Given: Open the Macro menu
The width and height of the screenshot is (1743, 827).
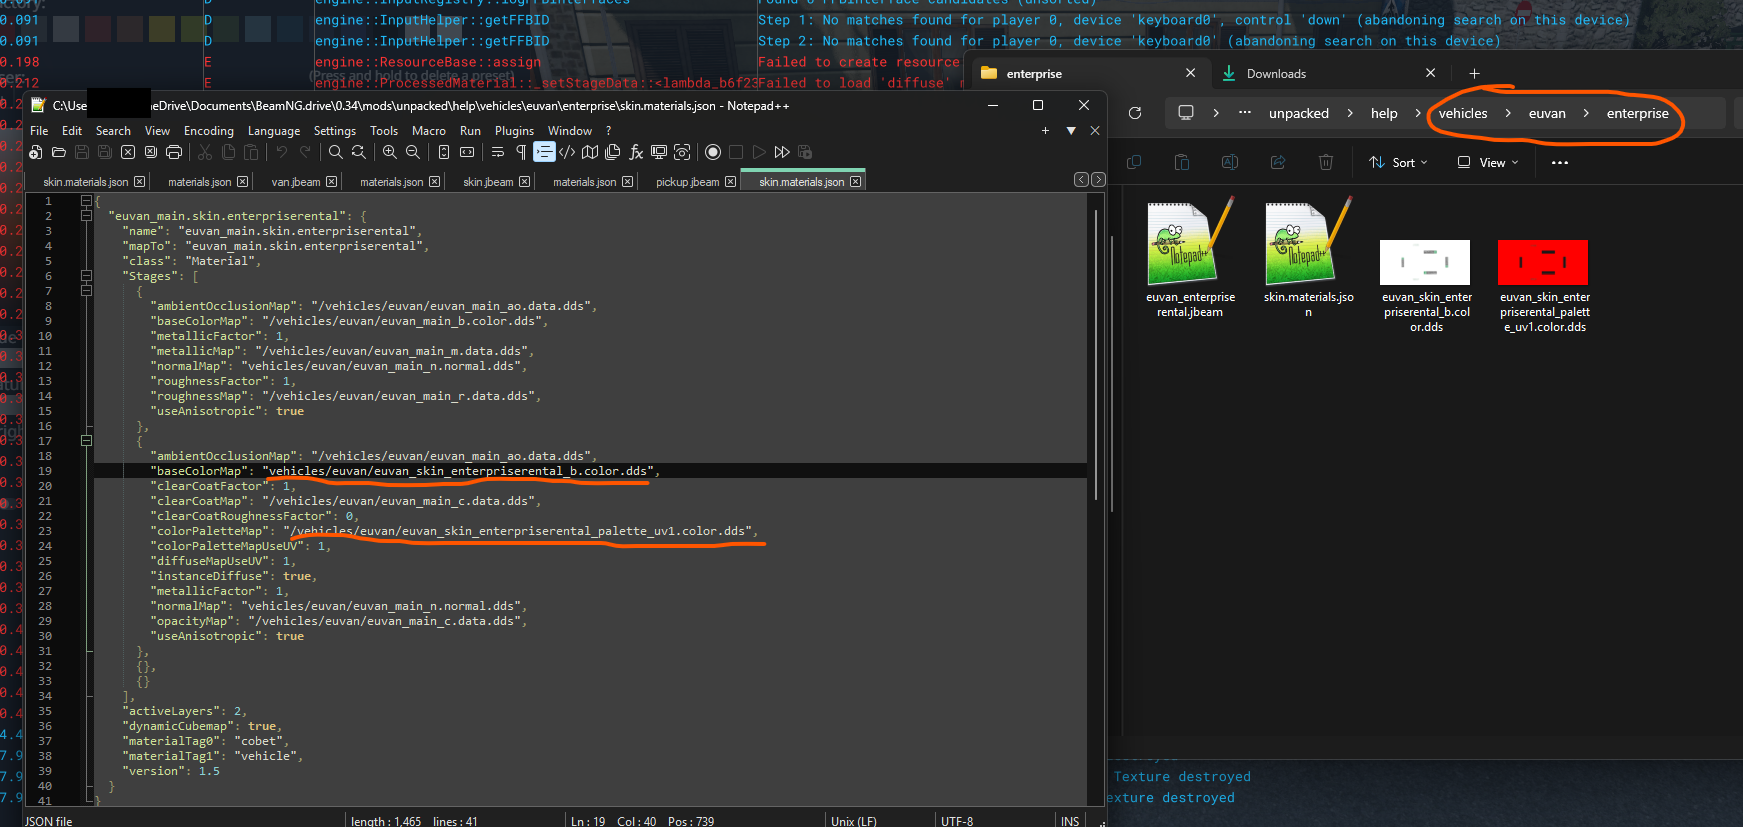Looking at the screenshot, I should point(429,131).
